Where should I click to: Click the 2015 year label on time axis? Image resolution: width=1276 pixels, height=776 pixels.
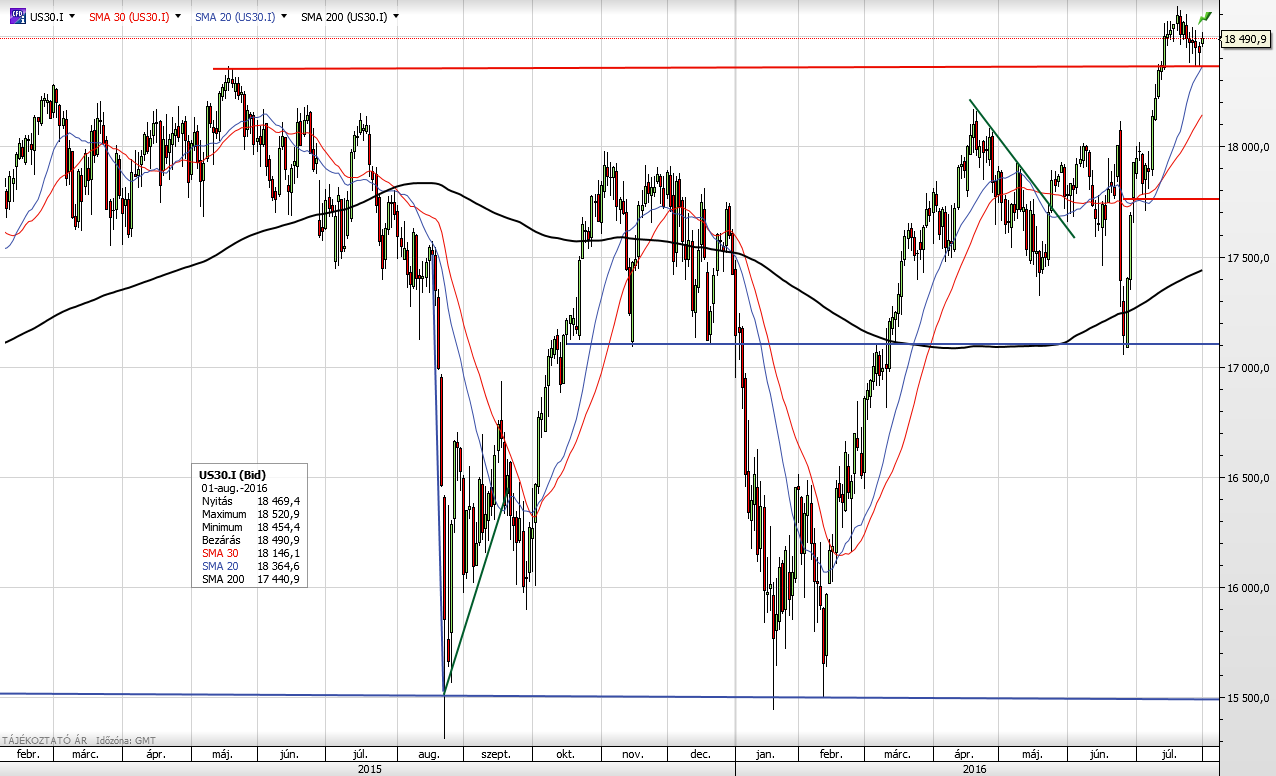370,769
